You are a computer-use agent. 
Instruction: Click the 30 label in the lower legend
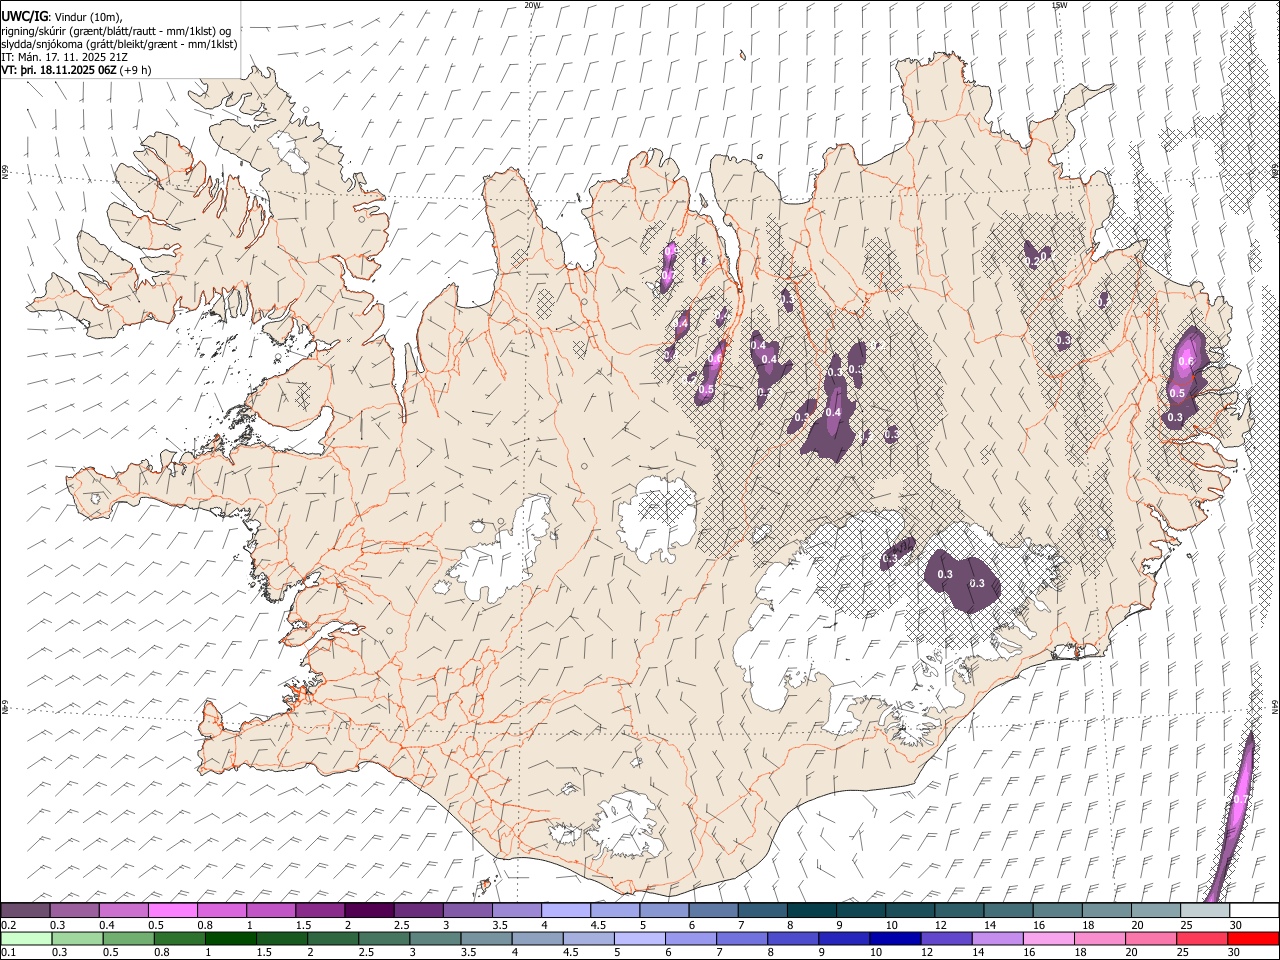tap(1235, 953)
